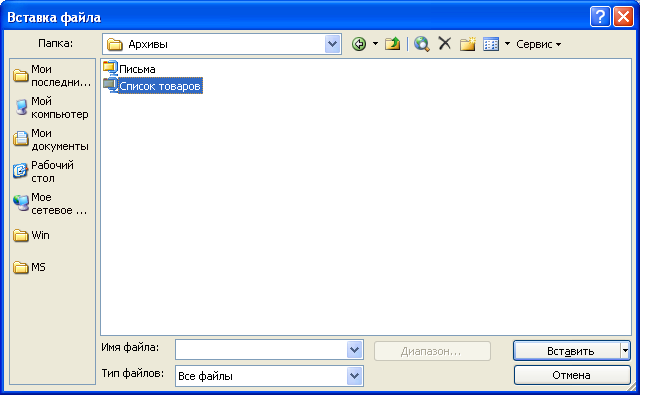
Task: Open the Вставить button dropdown arrow
Action: 625,351
